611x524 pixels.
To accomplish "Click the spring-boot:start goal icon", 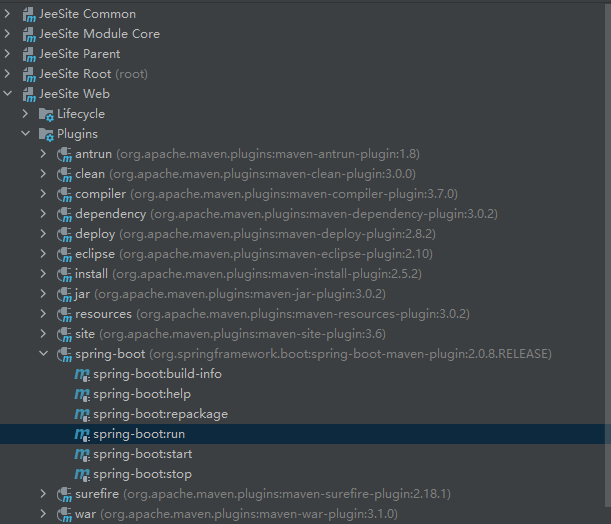I will pyautogui.click(x=82, y=454).
